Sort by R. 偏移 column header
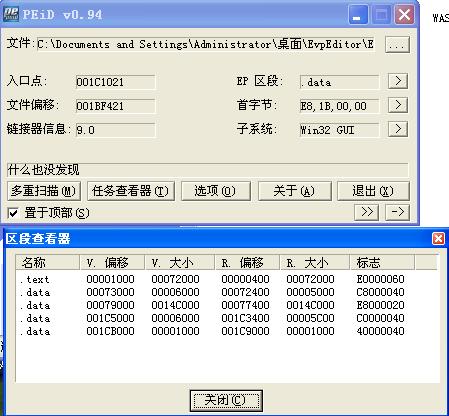Image resolution: width=449 pixels, height=416 pixels. point(247,262)
